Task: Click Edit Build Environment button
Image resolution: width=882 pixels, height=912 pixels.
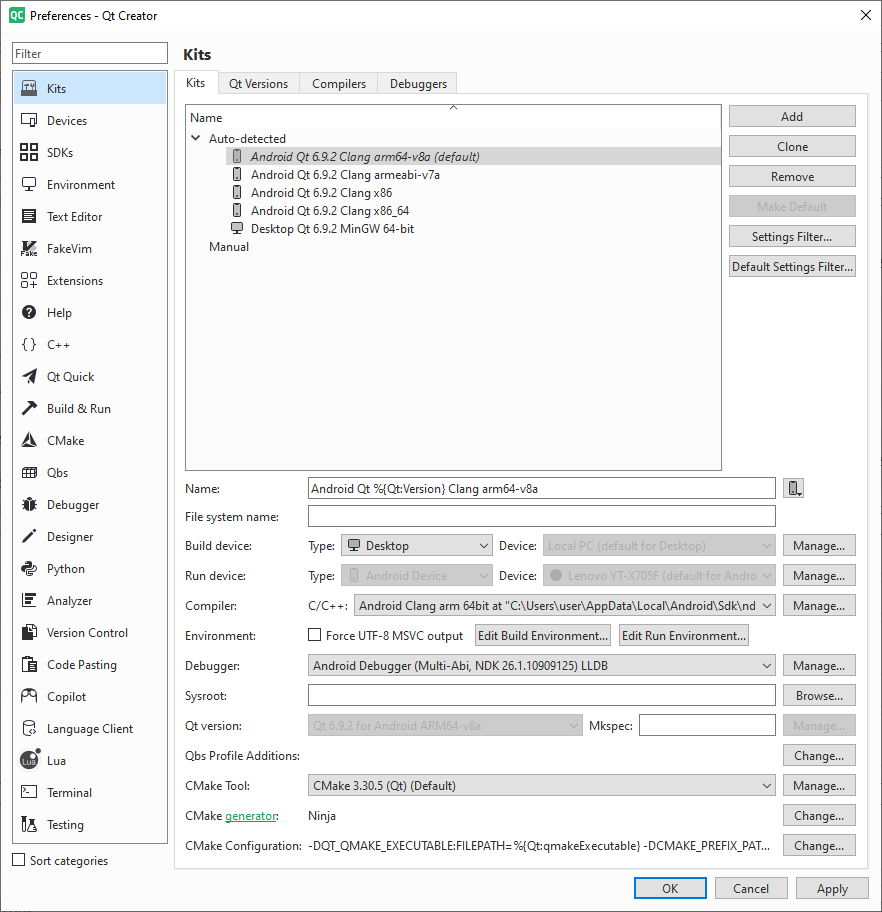Action: click(543, 636)
